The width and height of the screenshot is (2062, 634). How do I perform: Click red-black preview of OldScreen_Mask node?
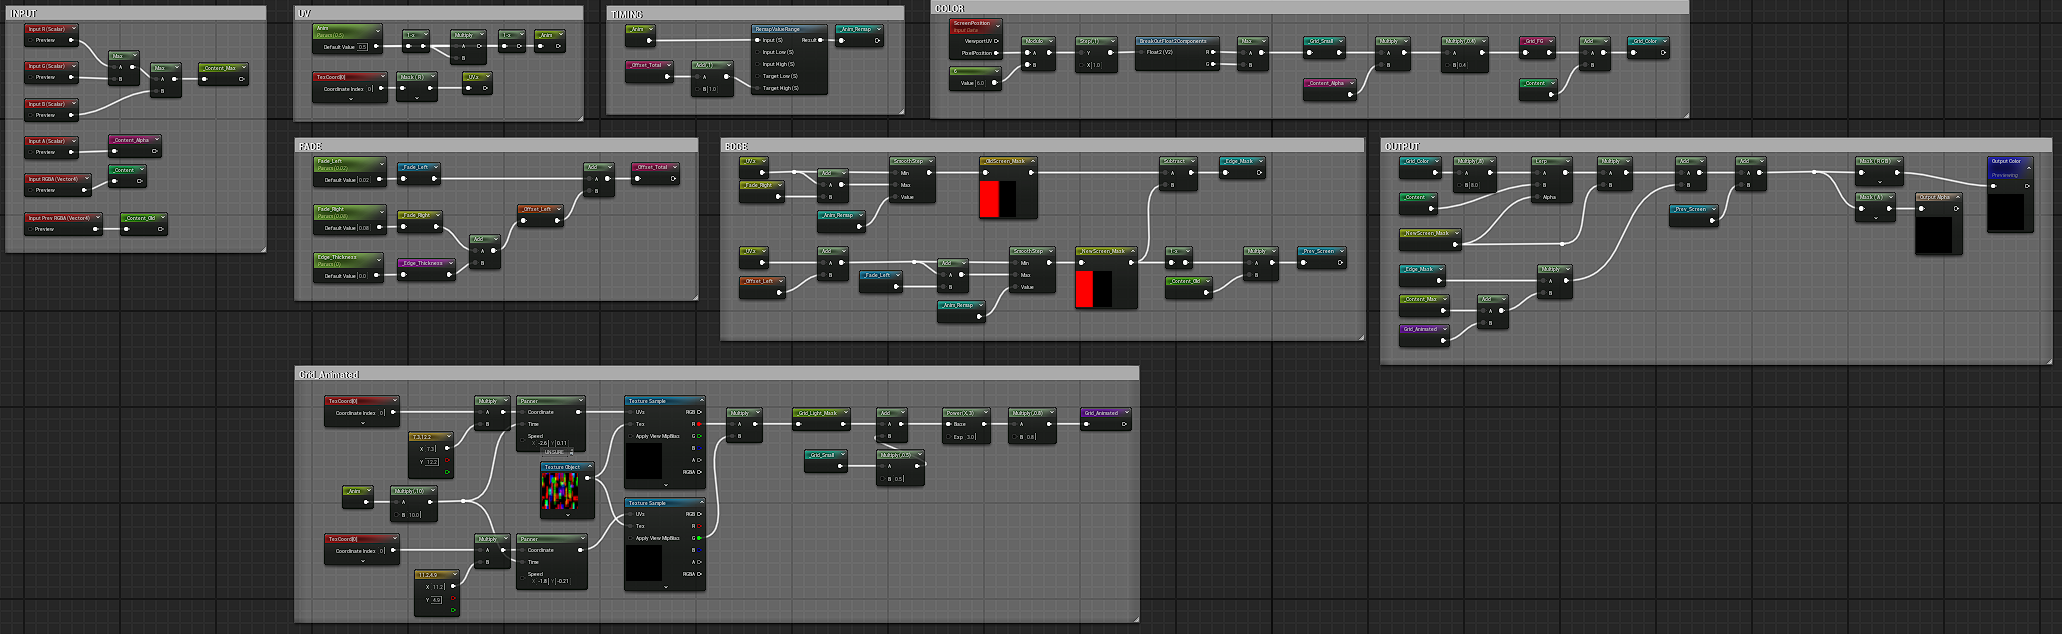tap(997, 199)
